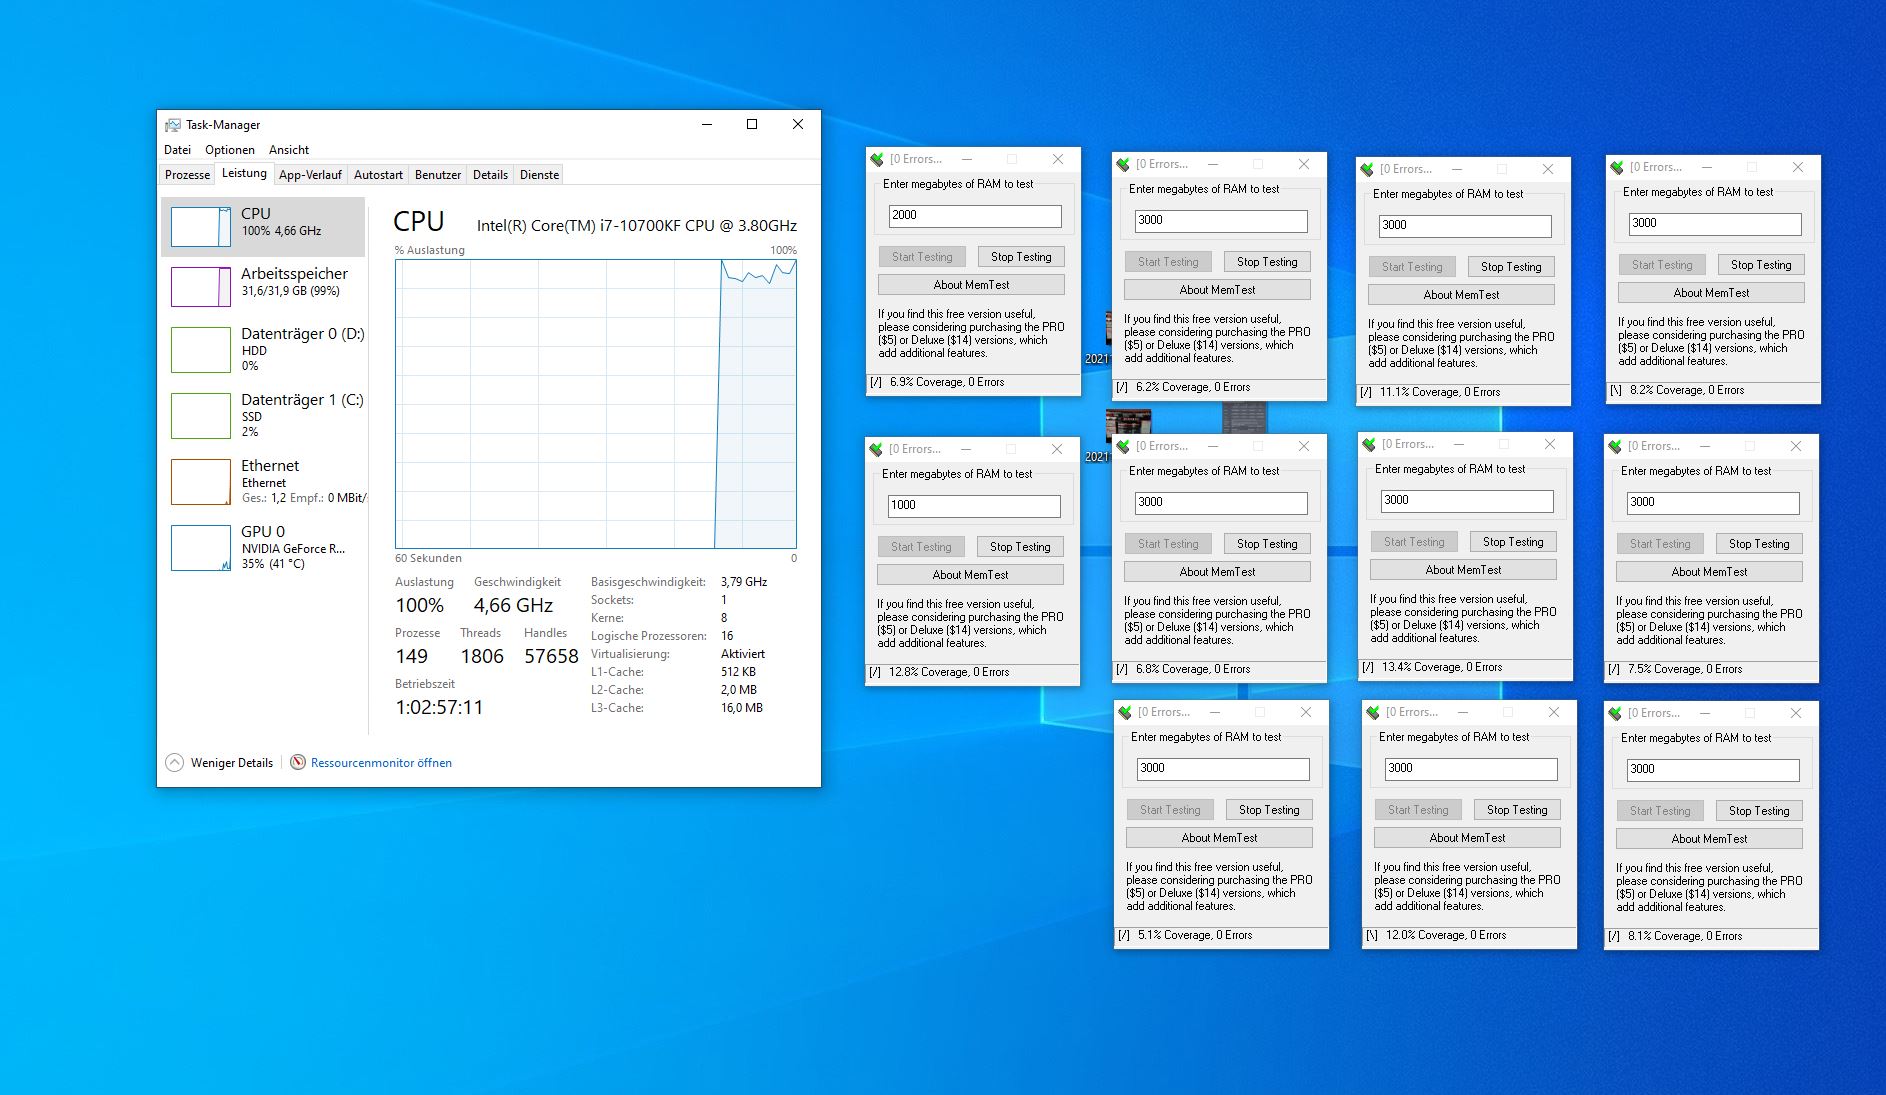Viewport: 1886px width, 1095px height.
Task: Collapse Task Manager with Weniger Details
Action: (x=220, y=763)
